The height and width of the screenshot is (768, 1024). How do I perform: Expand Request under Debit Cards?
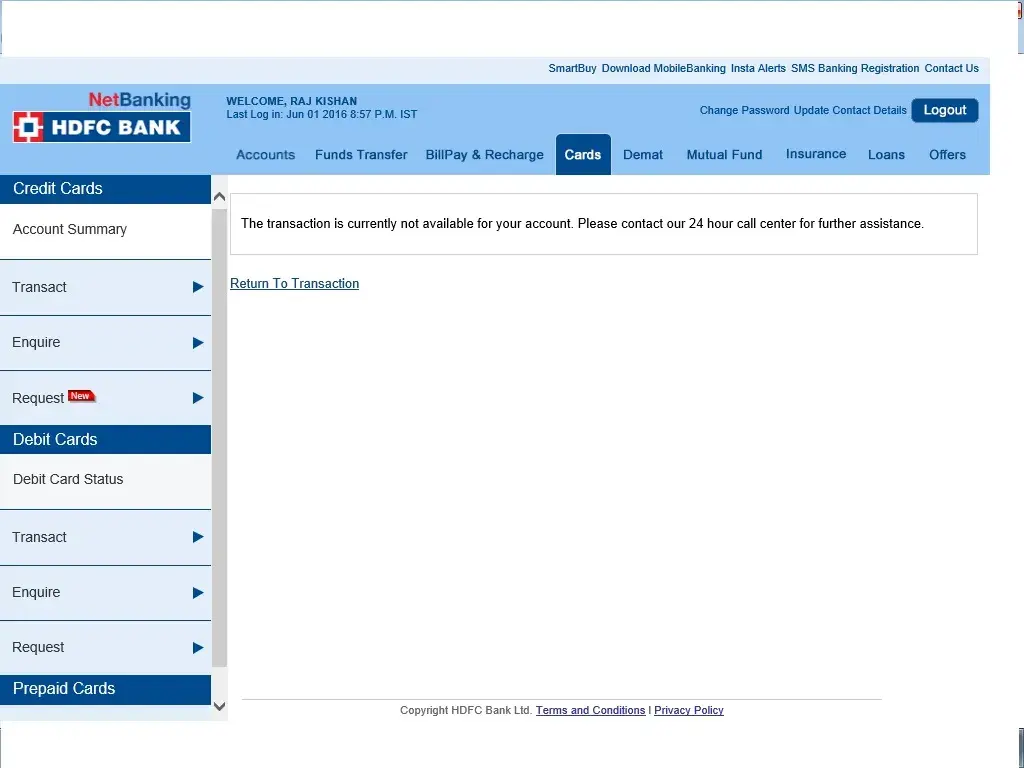(x=105, y=648)
